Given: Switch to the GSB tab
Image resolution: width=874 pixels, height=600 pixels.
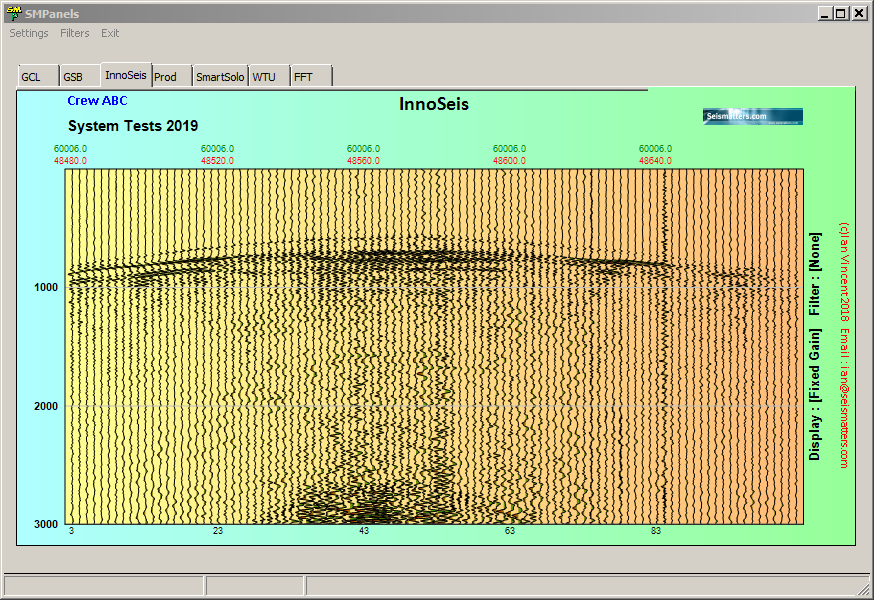Looking at the screenshot, I should point(80,76).
